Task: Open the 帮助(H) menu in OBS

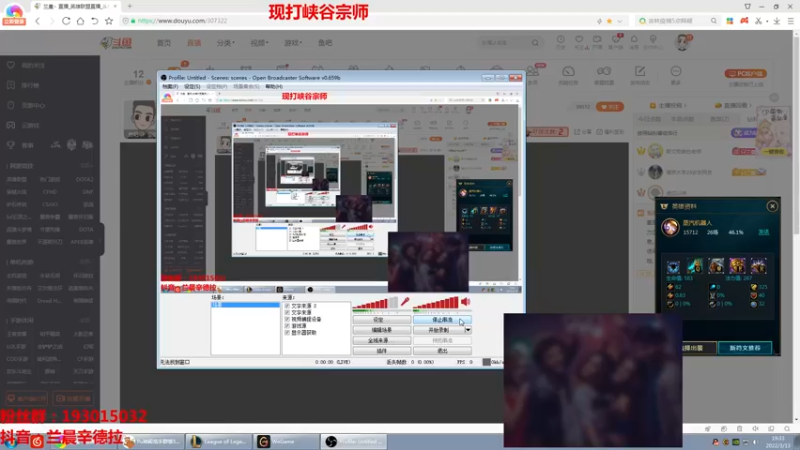Action: pyautogui.click(x=273, y=87)
